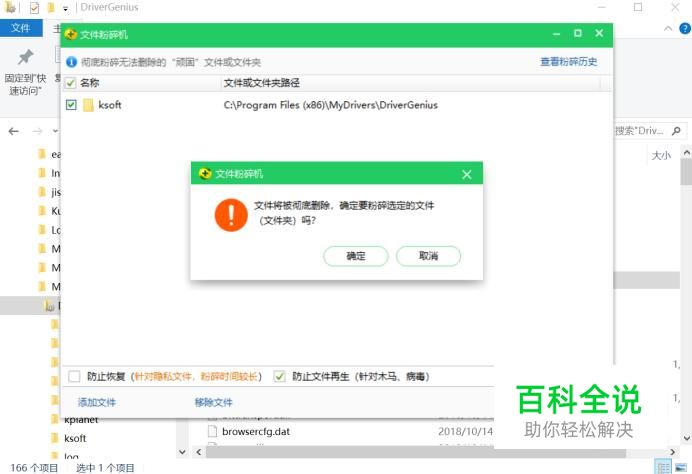Viewport: 692px width, 474px height.
Task: Click the magnifier search icon in Explorer
Action: tap(676, 131)
